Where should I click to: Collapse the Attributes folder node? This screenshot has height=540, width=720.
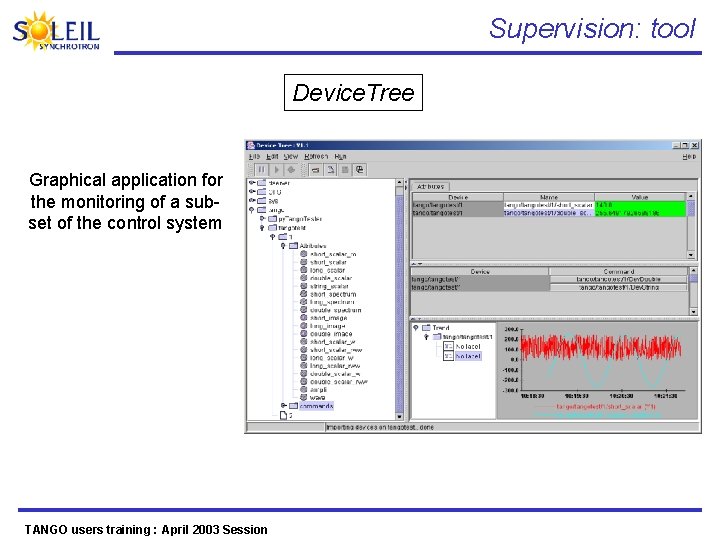click(x=283, y=246)
